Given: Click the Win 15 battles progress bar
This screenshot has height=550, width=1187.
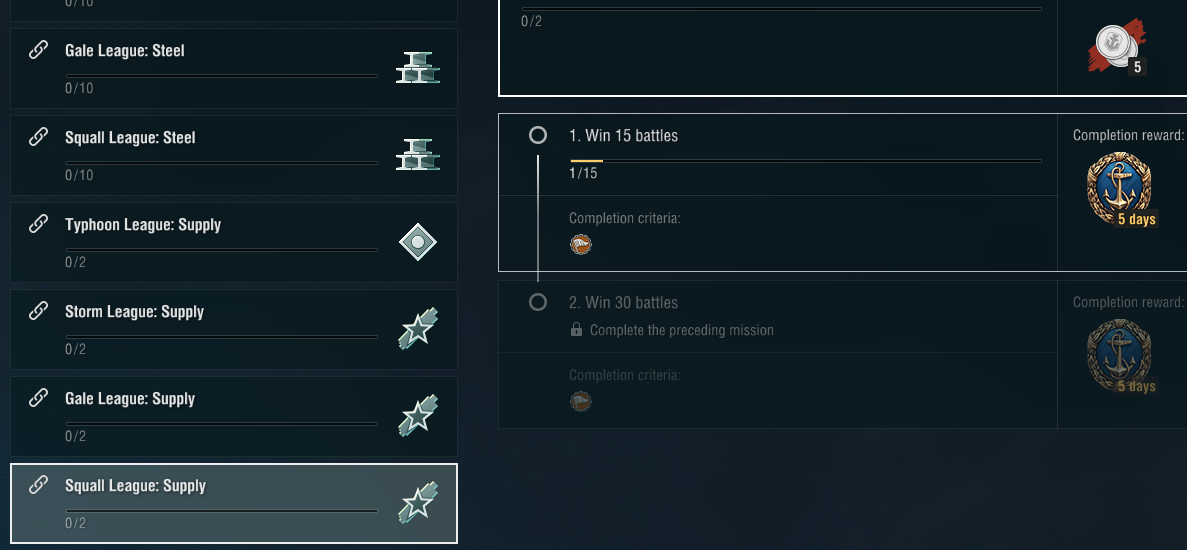Looking at the screenshot, I should tap(805, 160).
